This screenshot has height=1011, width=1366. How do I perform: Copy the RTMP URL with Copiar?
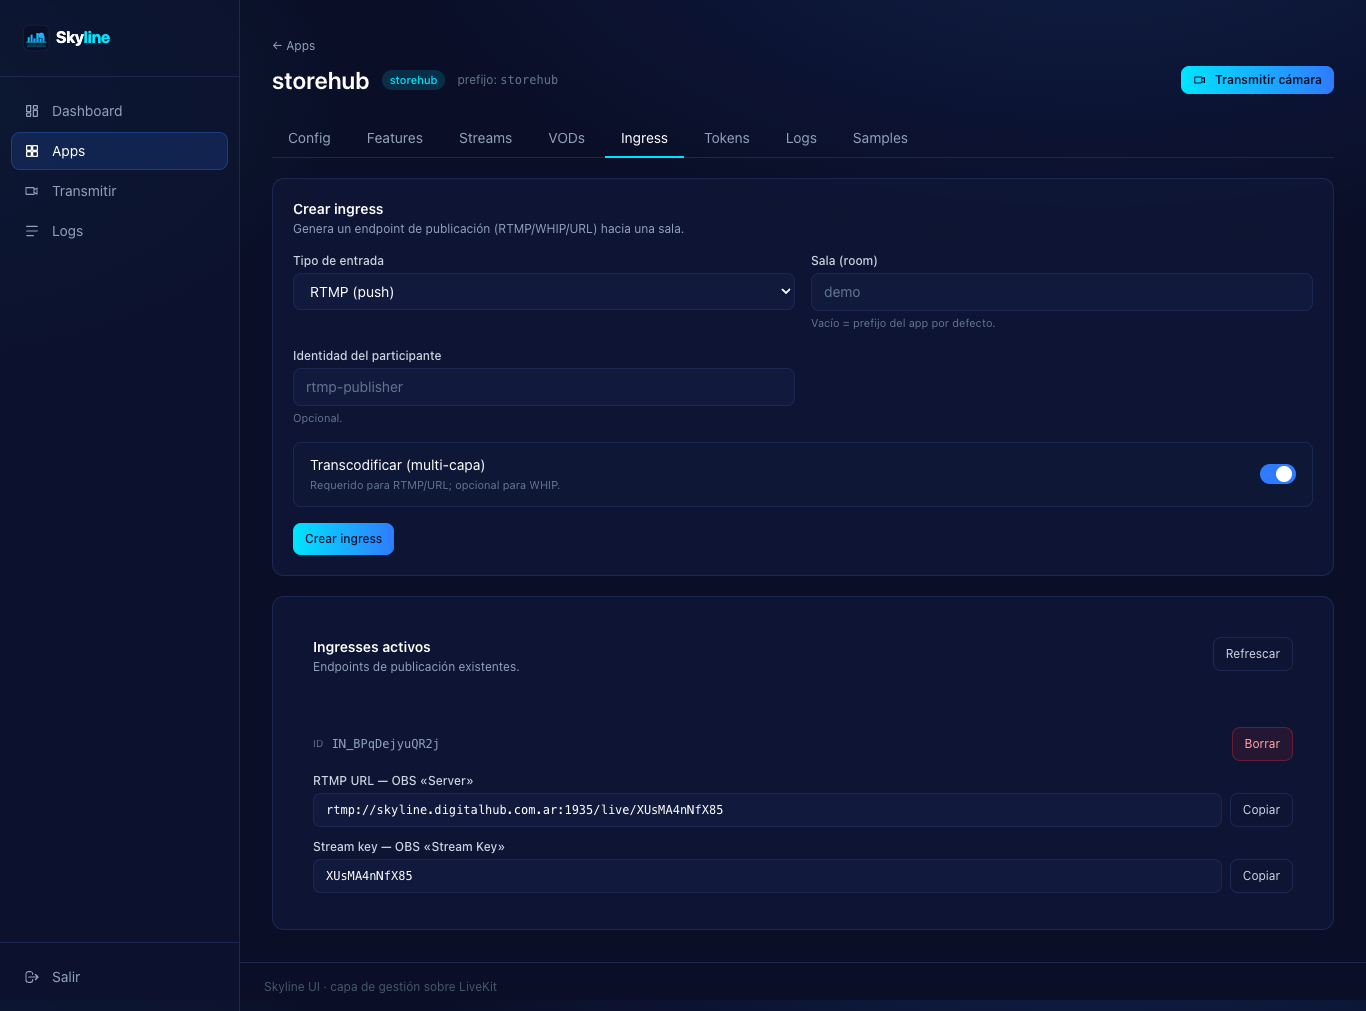1261,810
